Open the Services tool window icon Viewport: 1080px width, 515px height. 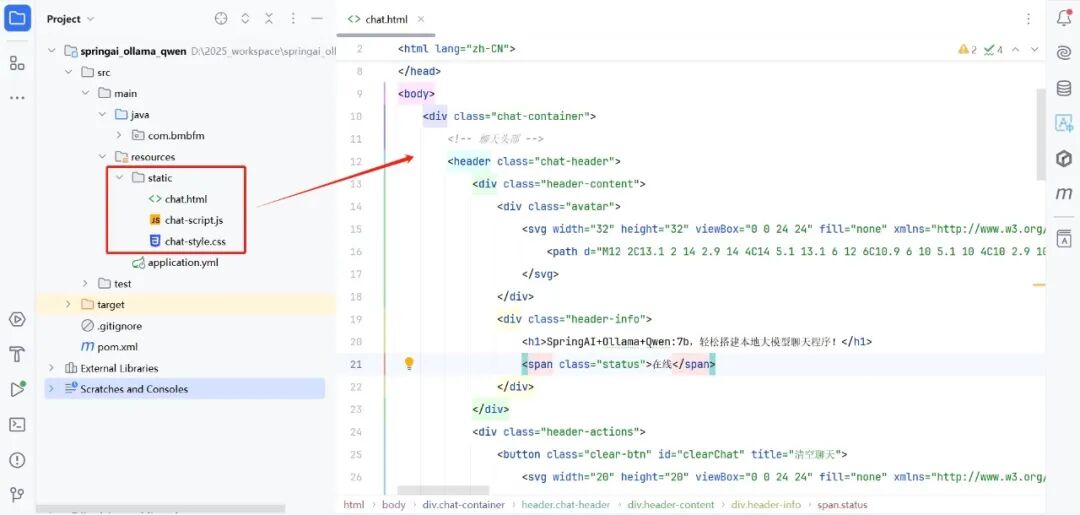coord(17,319)
